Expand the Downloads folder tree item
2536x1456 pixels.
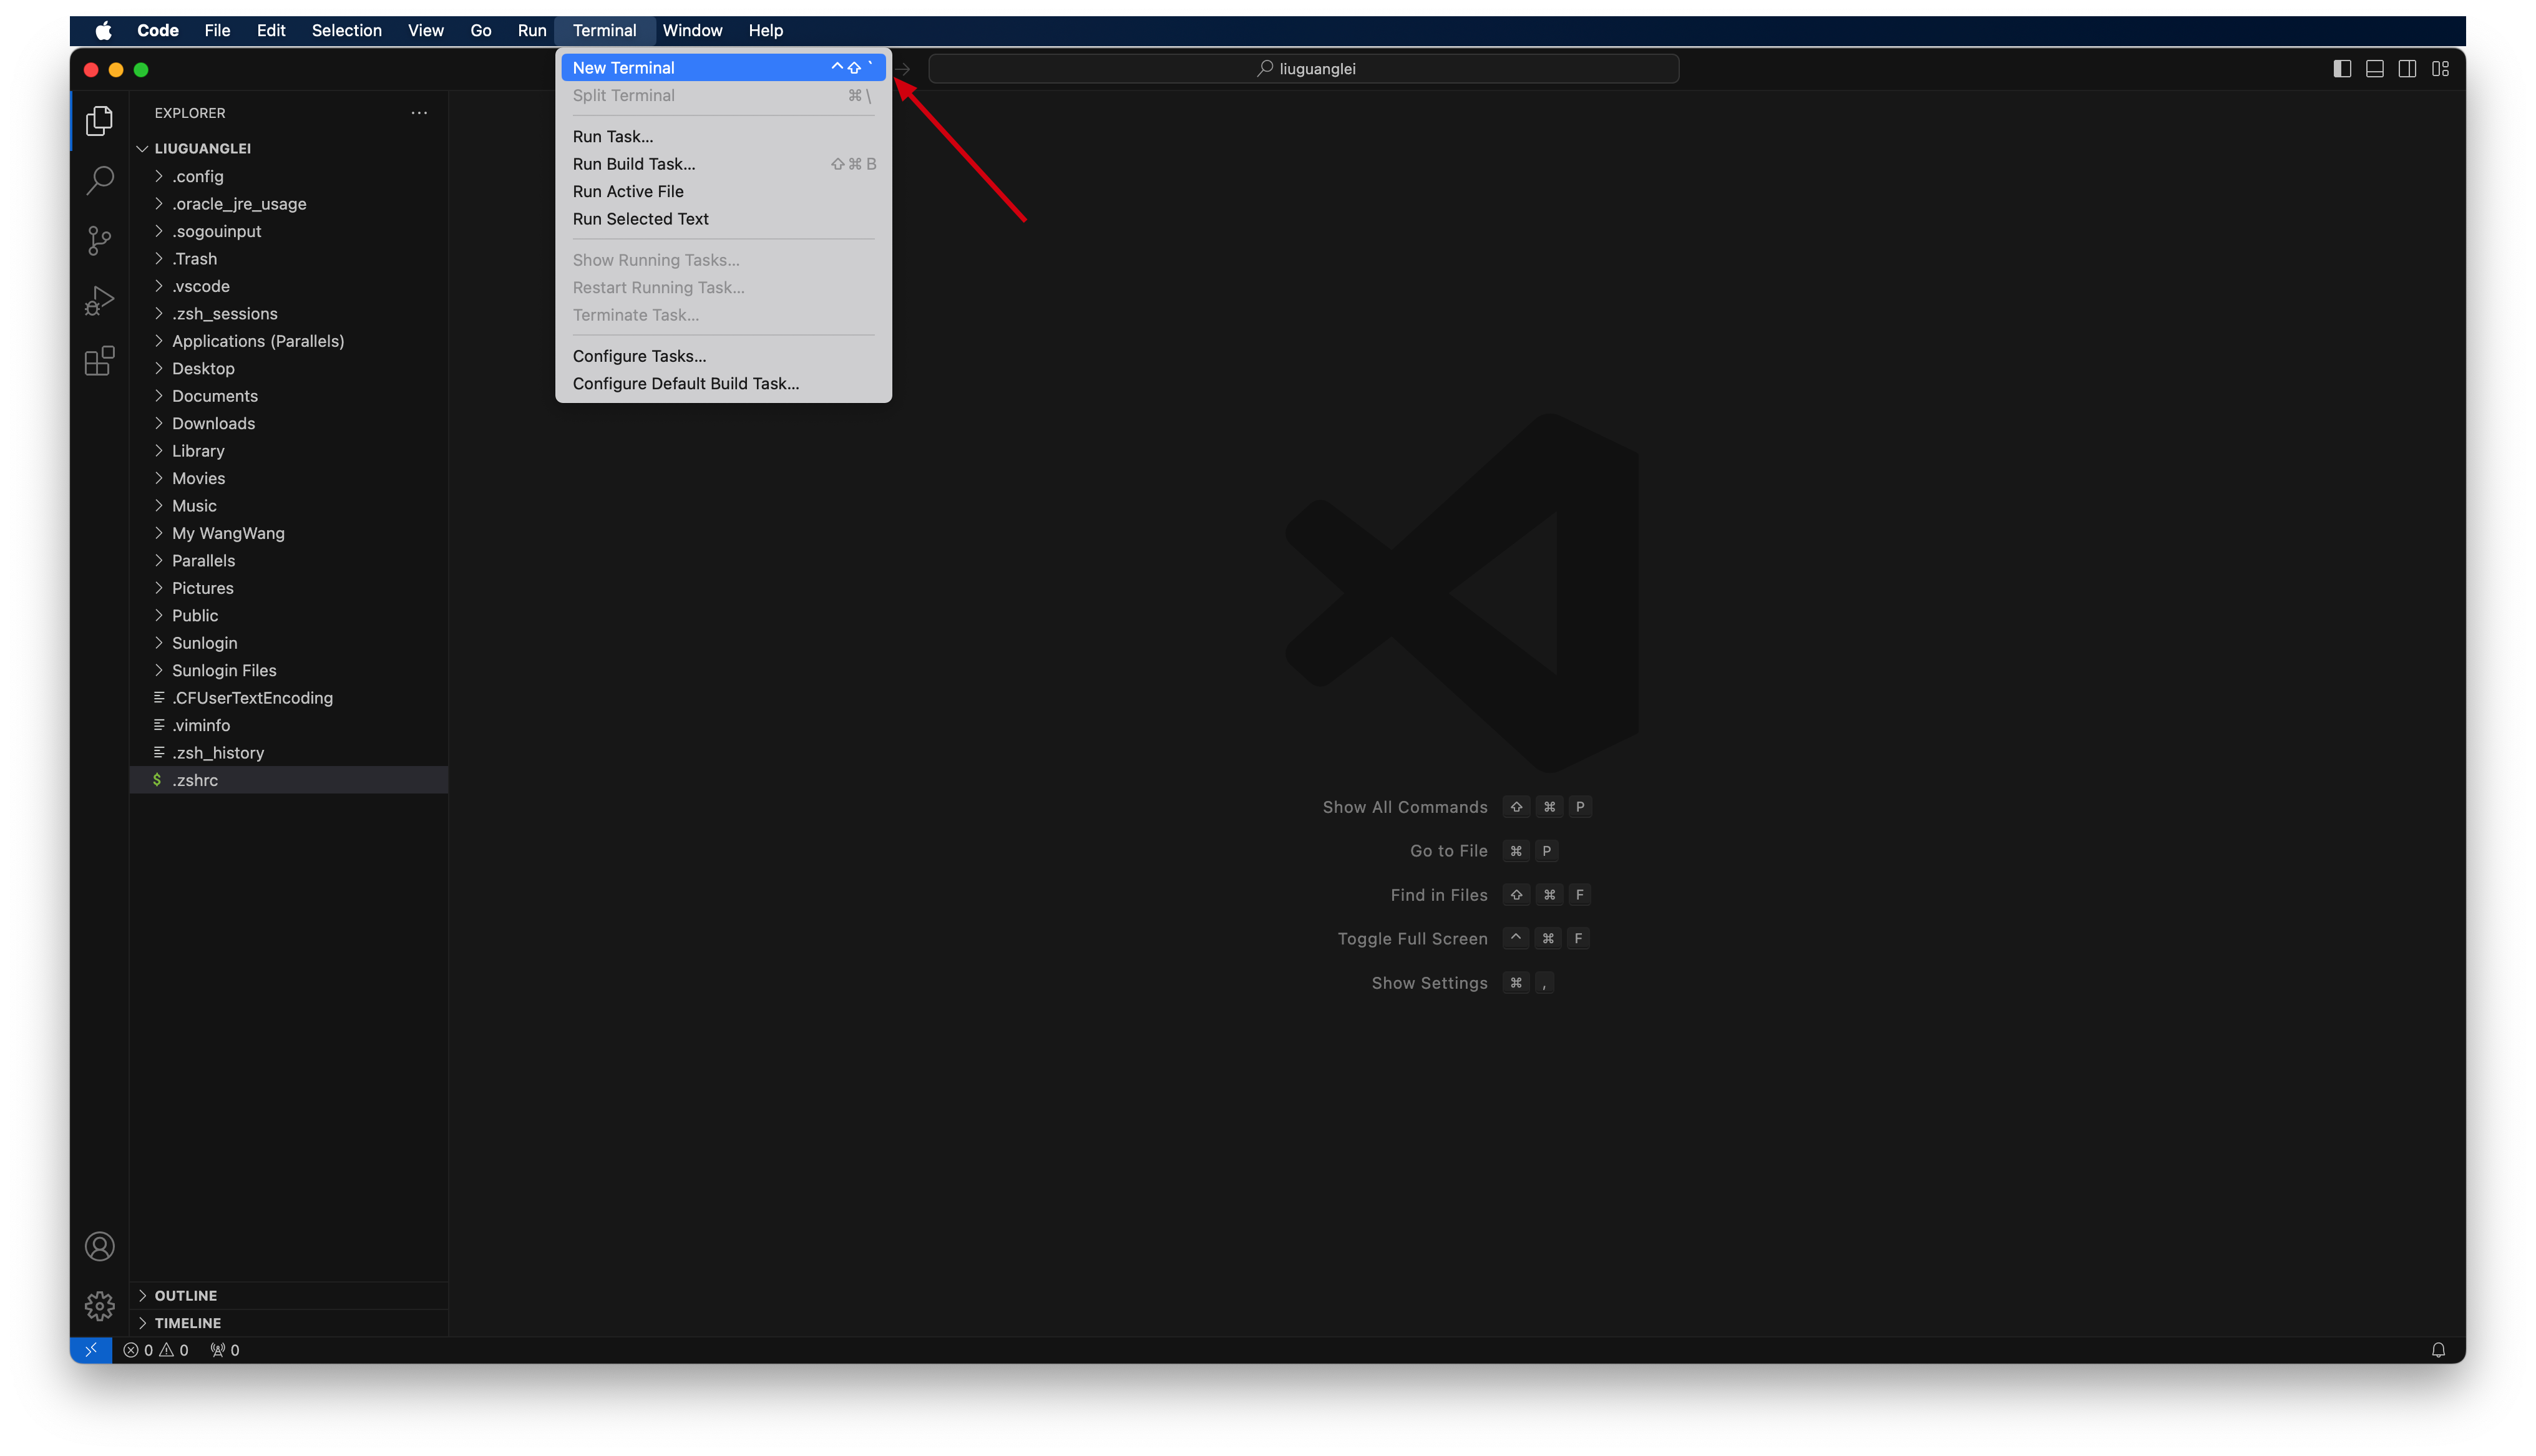(x=158, y=423)
